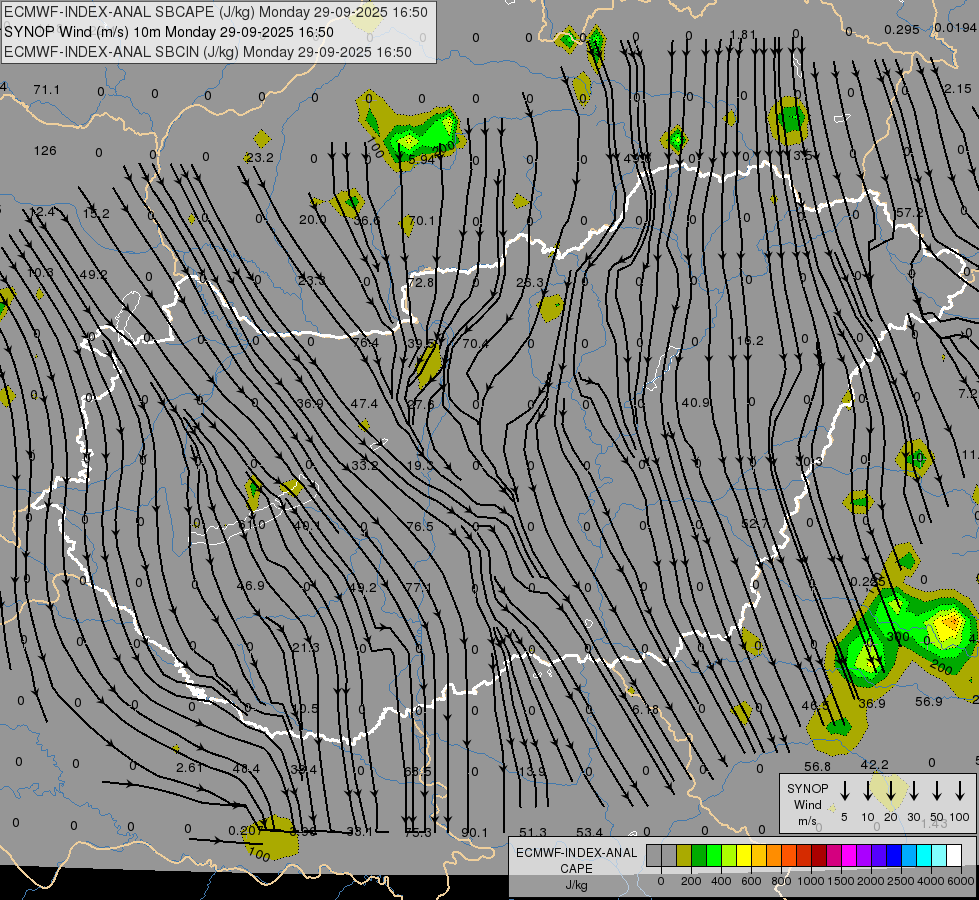Click the map value 70.4

click(x=475, y=343)
